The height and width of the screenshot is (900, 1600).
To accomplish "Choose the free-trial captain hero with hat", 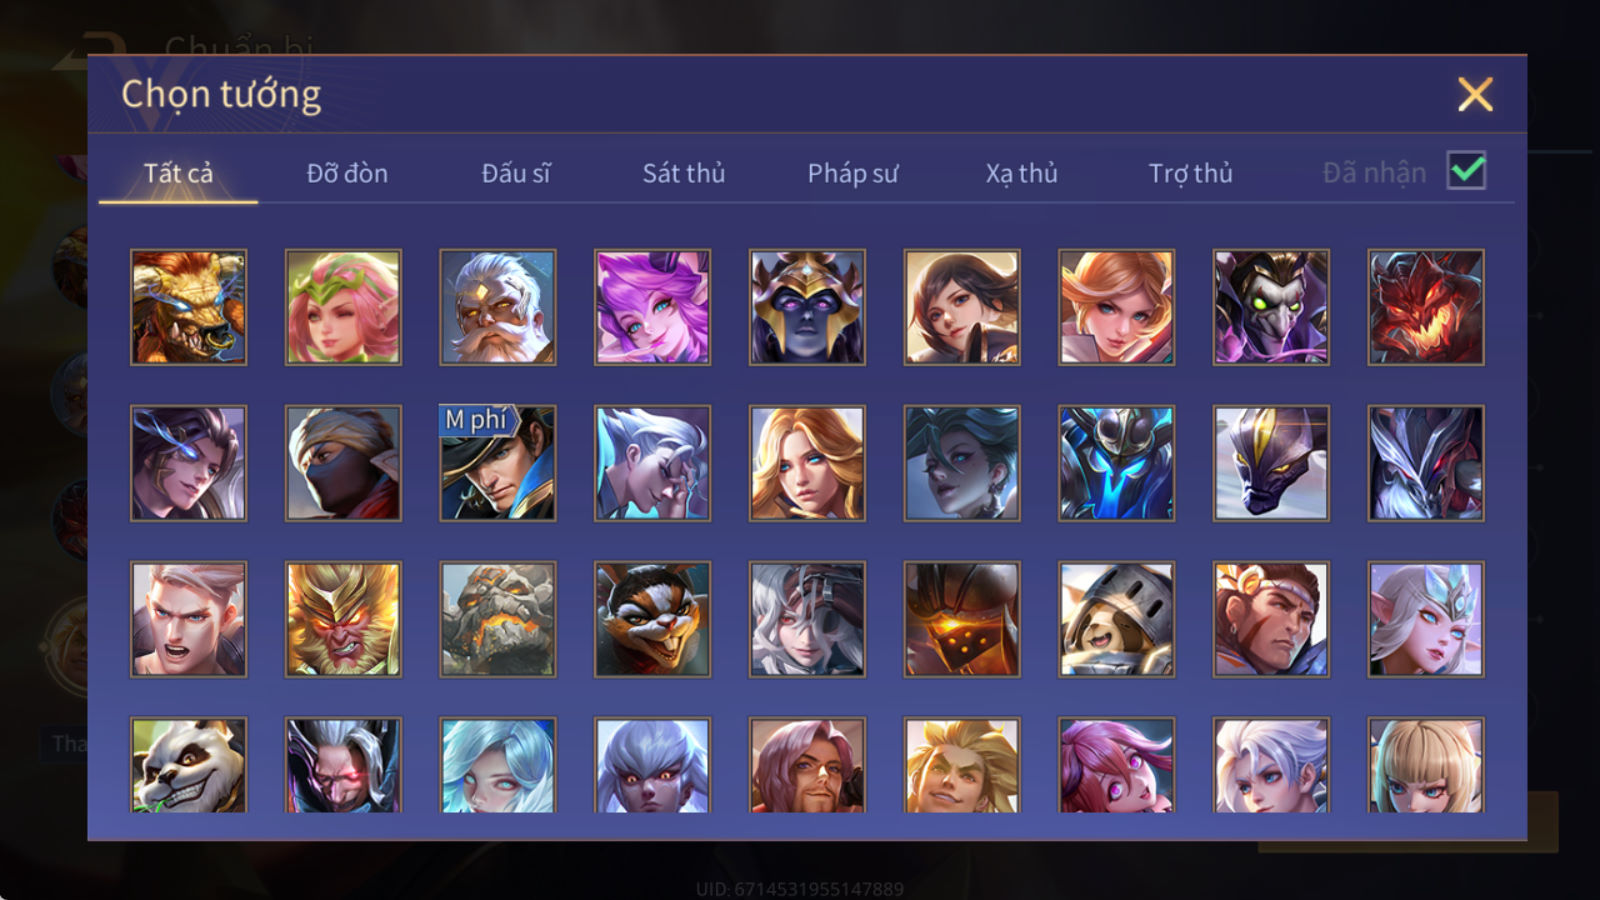I will tap(498, 463).
